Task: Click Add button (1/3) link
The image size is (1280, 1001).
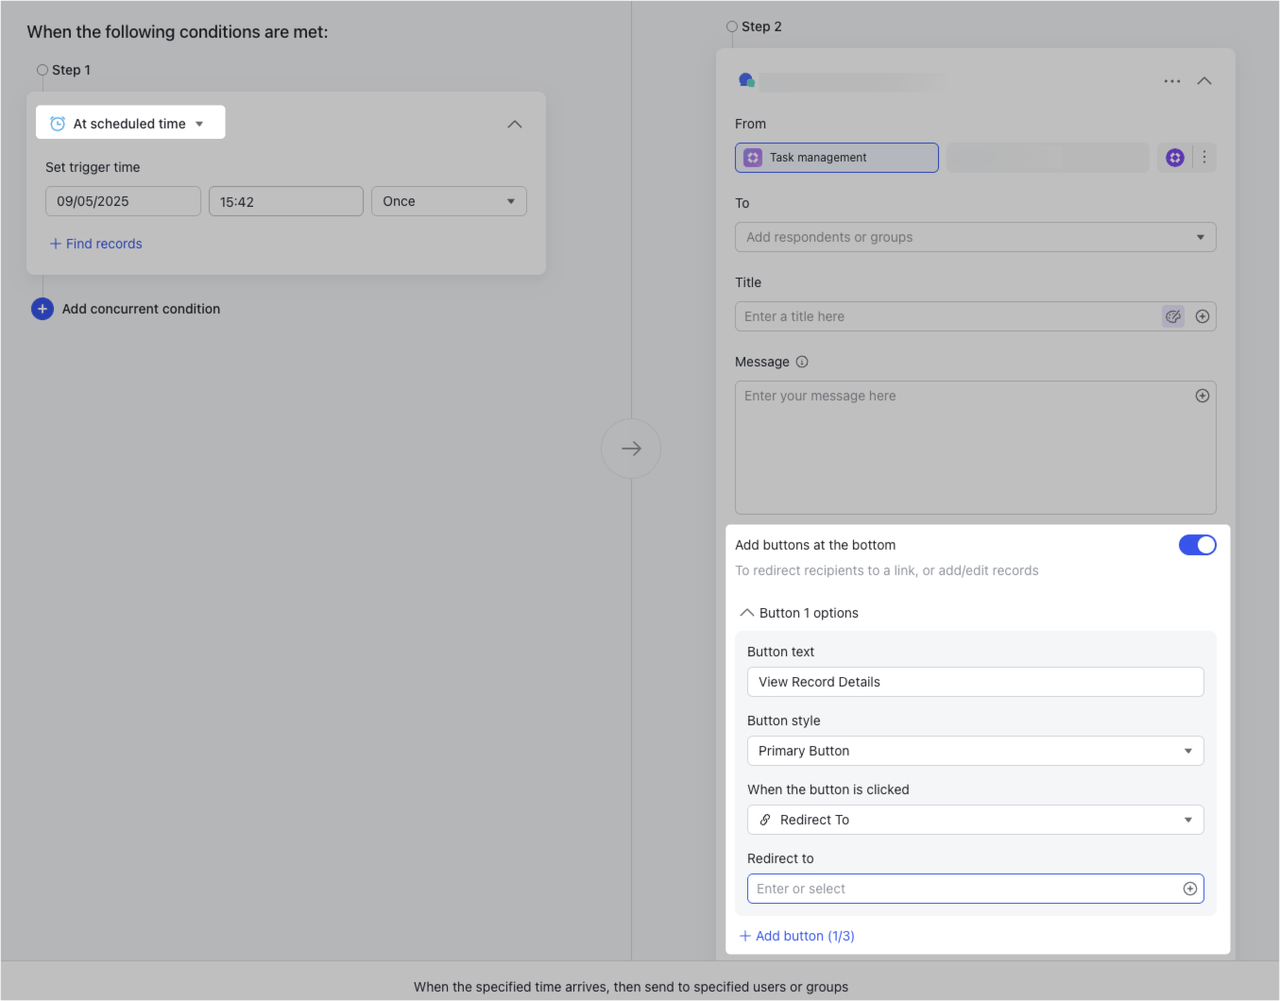Action: (797, 936)
